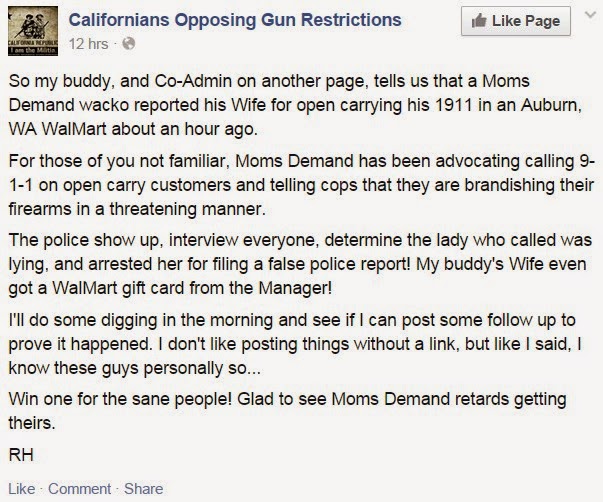Click the Californians Opposing Gun Restrictions avatar
This screenshot has height=502, width=603.
coord(32,31)
